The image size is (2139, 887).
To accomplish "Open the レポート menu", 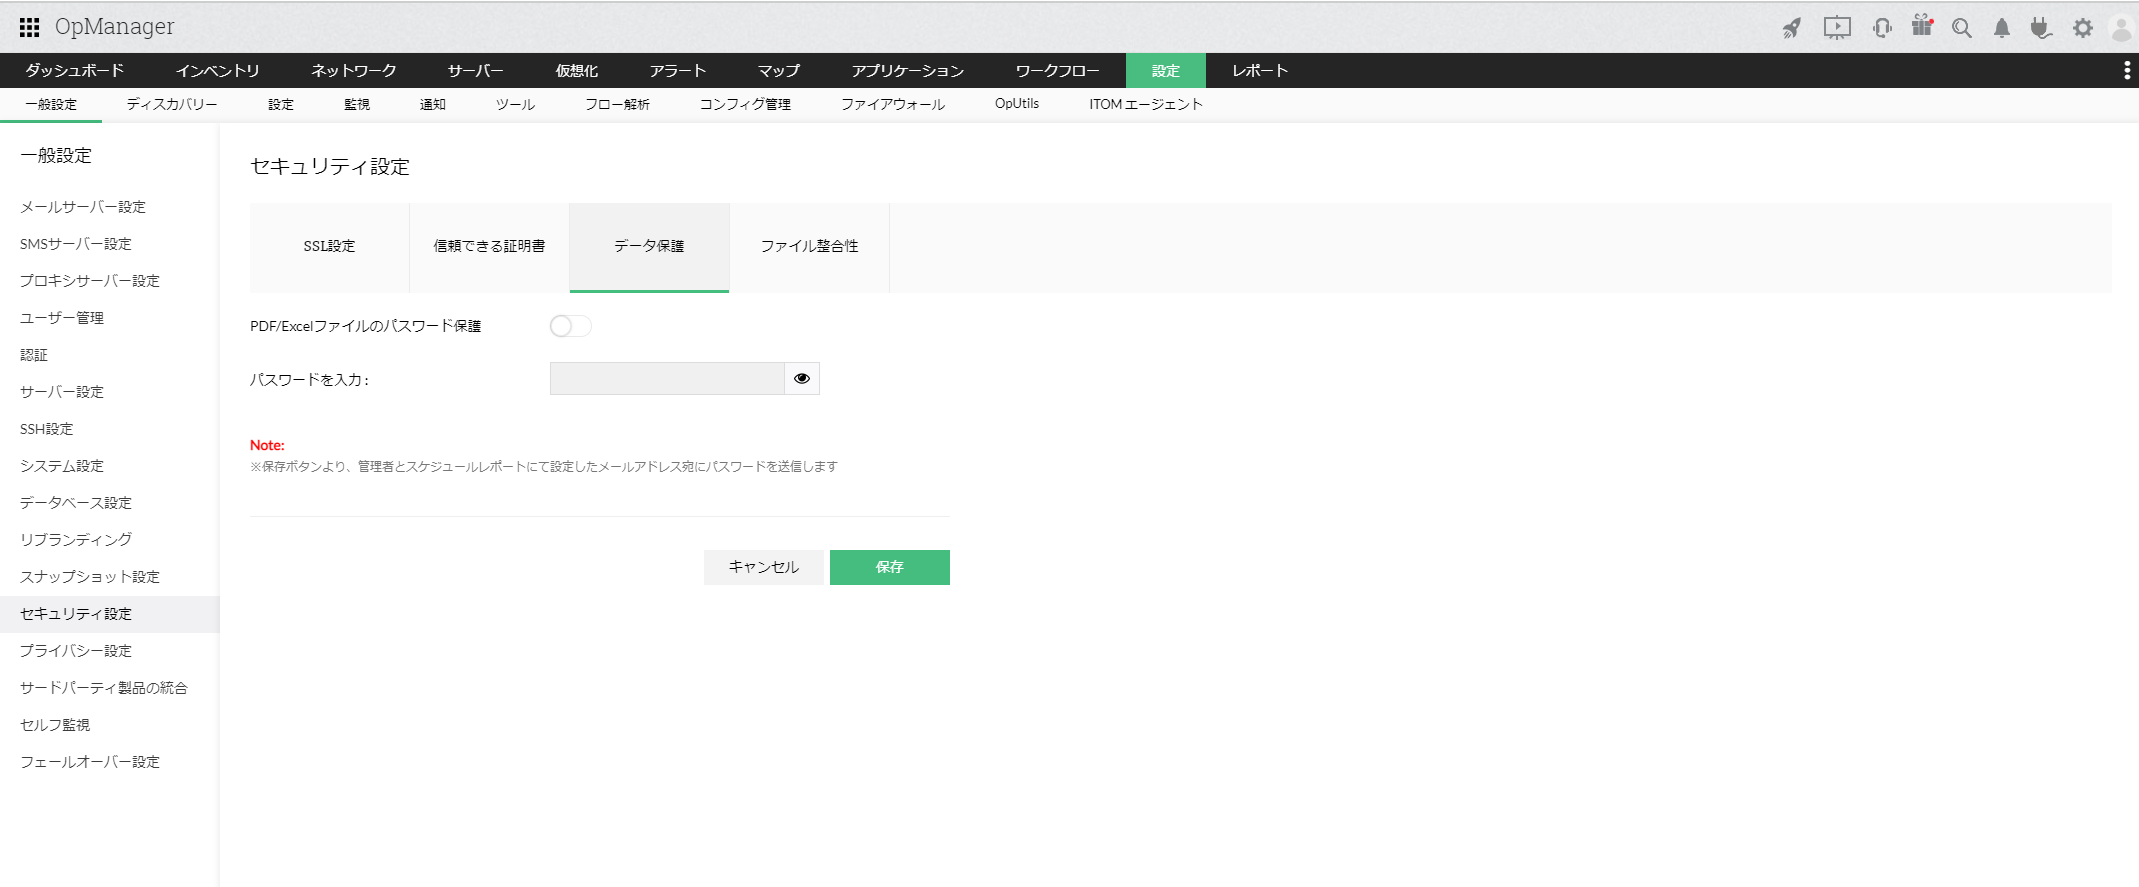I will [1260, 70].
